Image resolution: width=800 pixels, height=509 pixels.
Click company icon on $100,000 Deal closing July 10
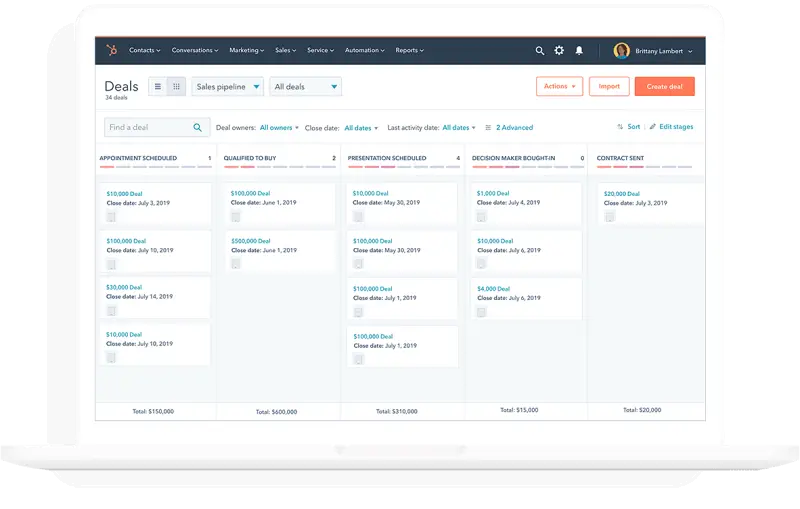[111, 264]
